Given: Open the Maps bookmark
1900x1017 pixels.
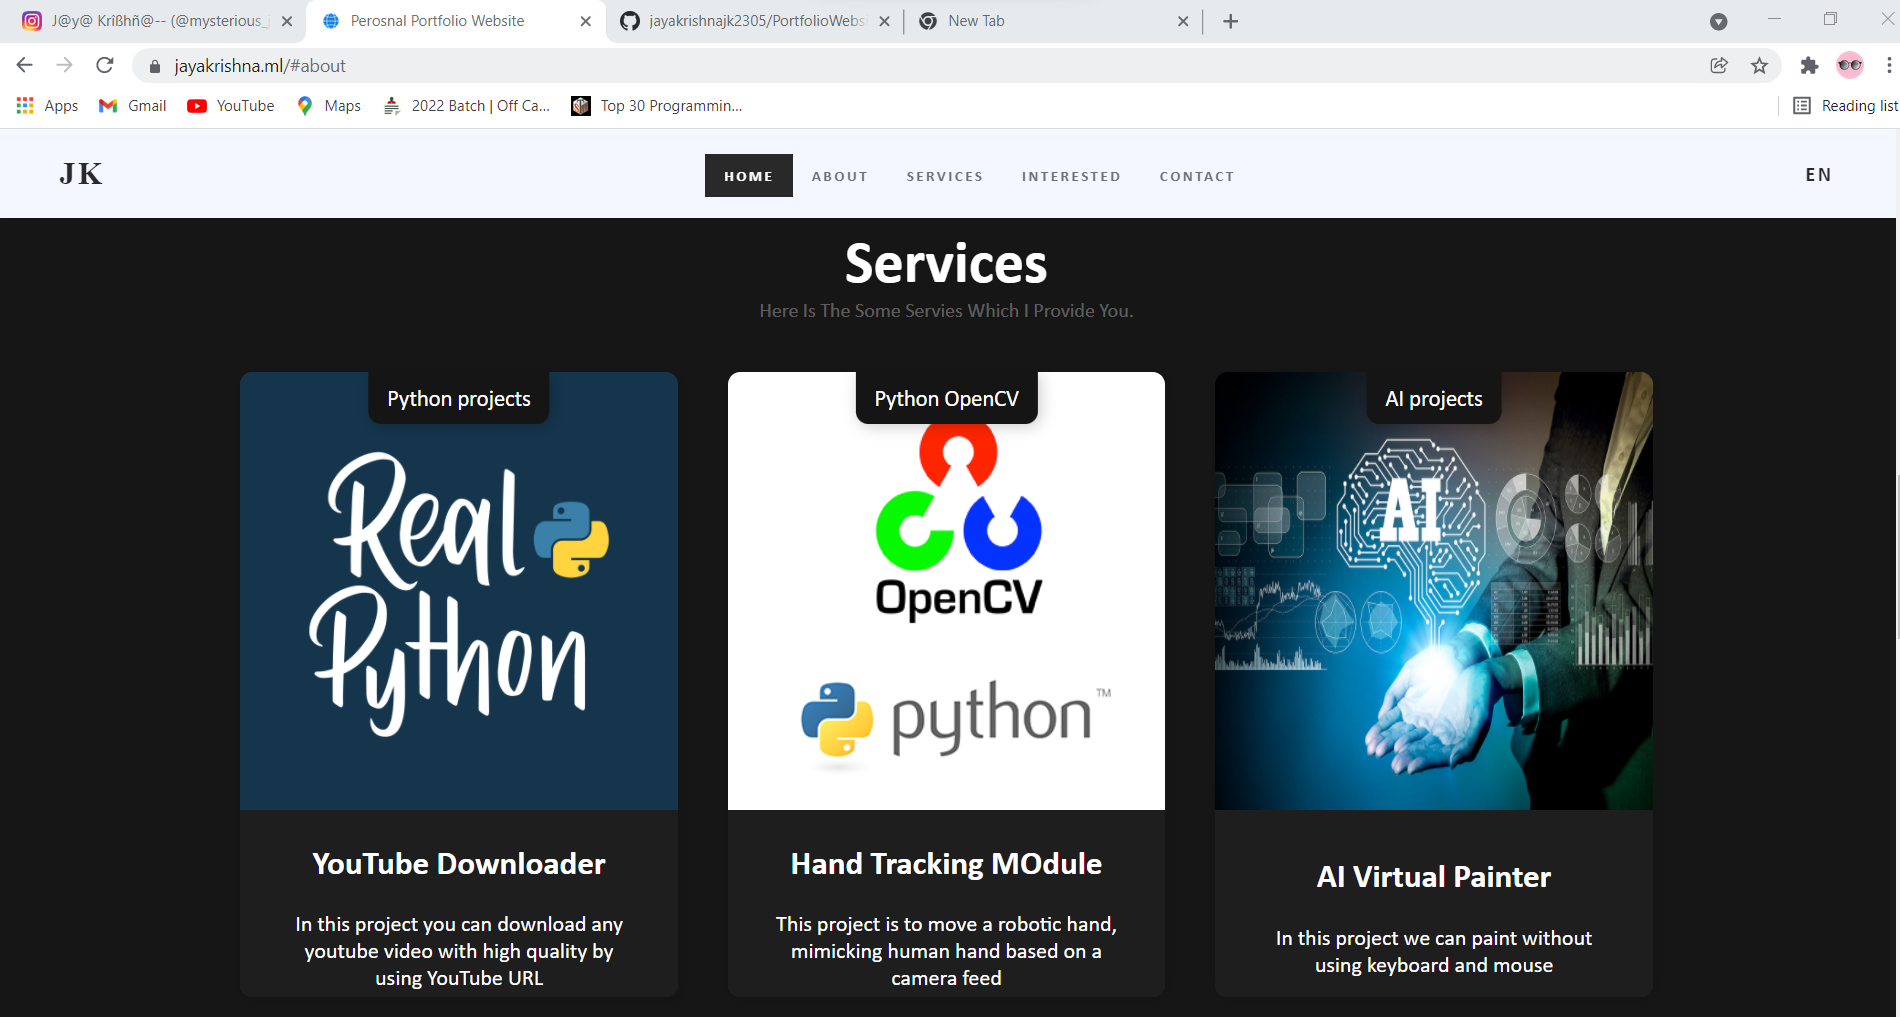Looking at the screenshot, I should point(329,105).
